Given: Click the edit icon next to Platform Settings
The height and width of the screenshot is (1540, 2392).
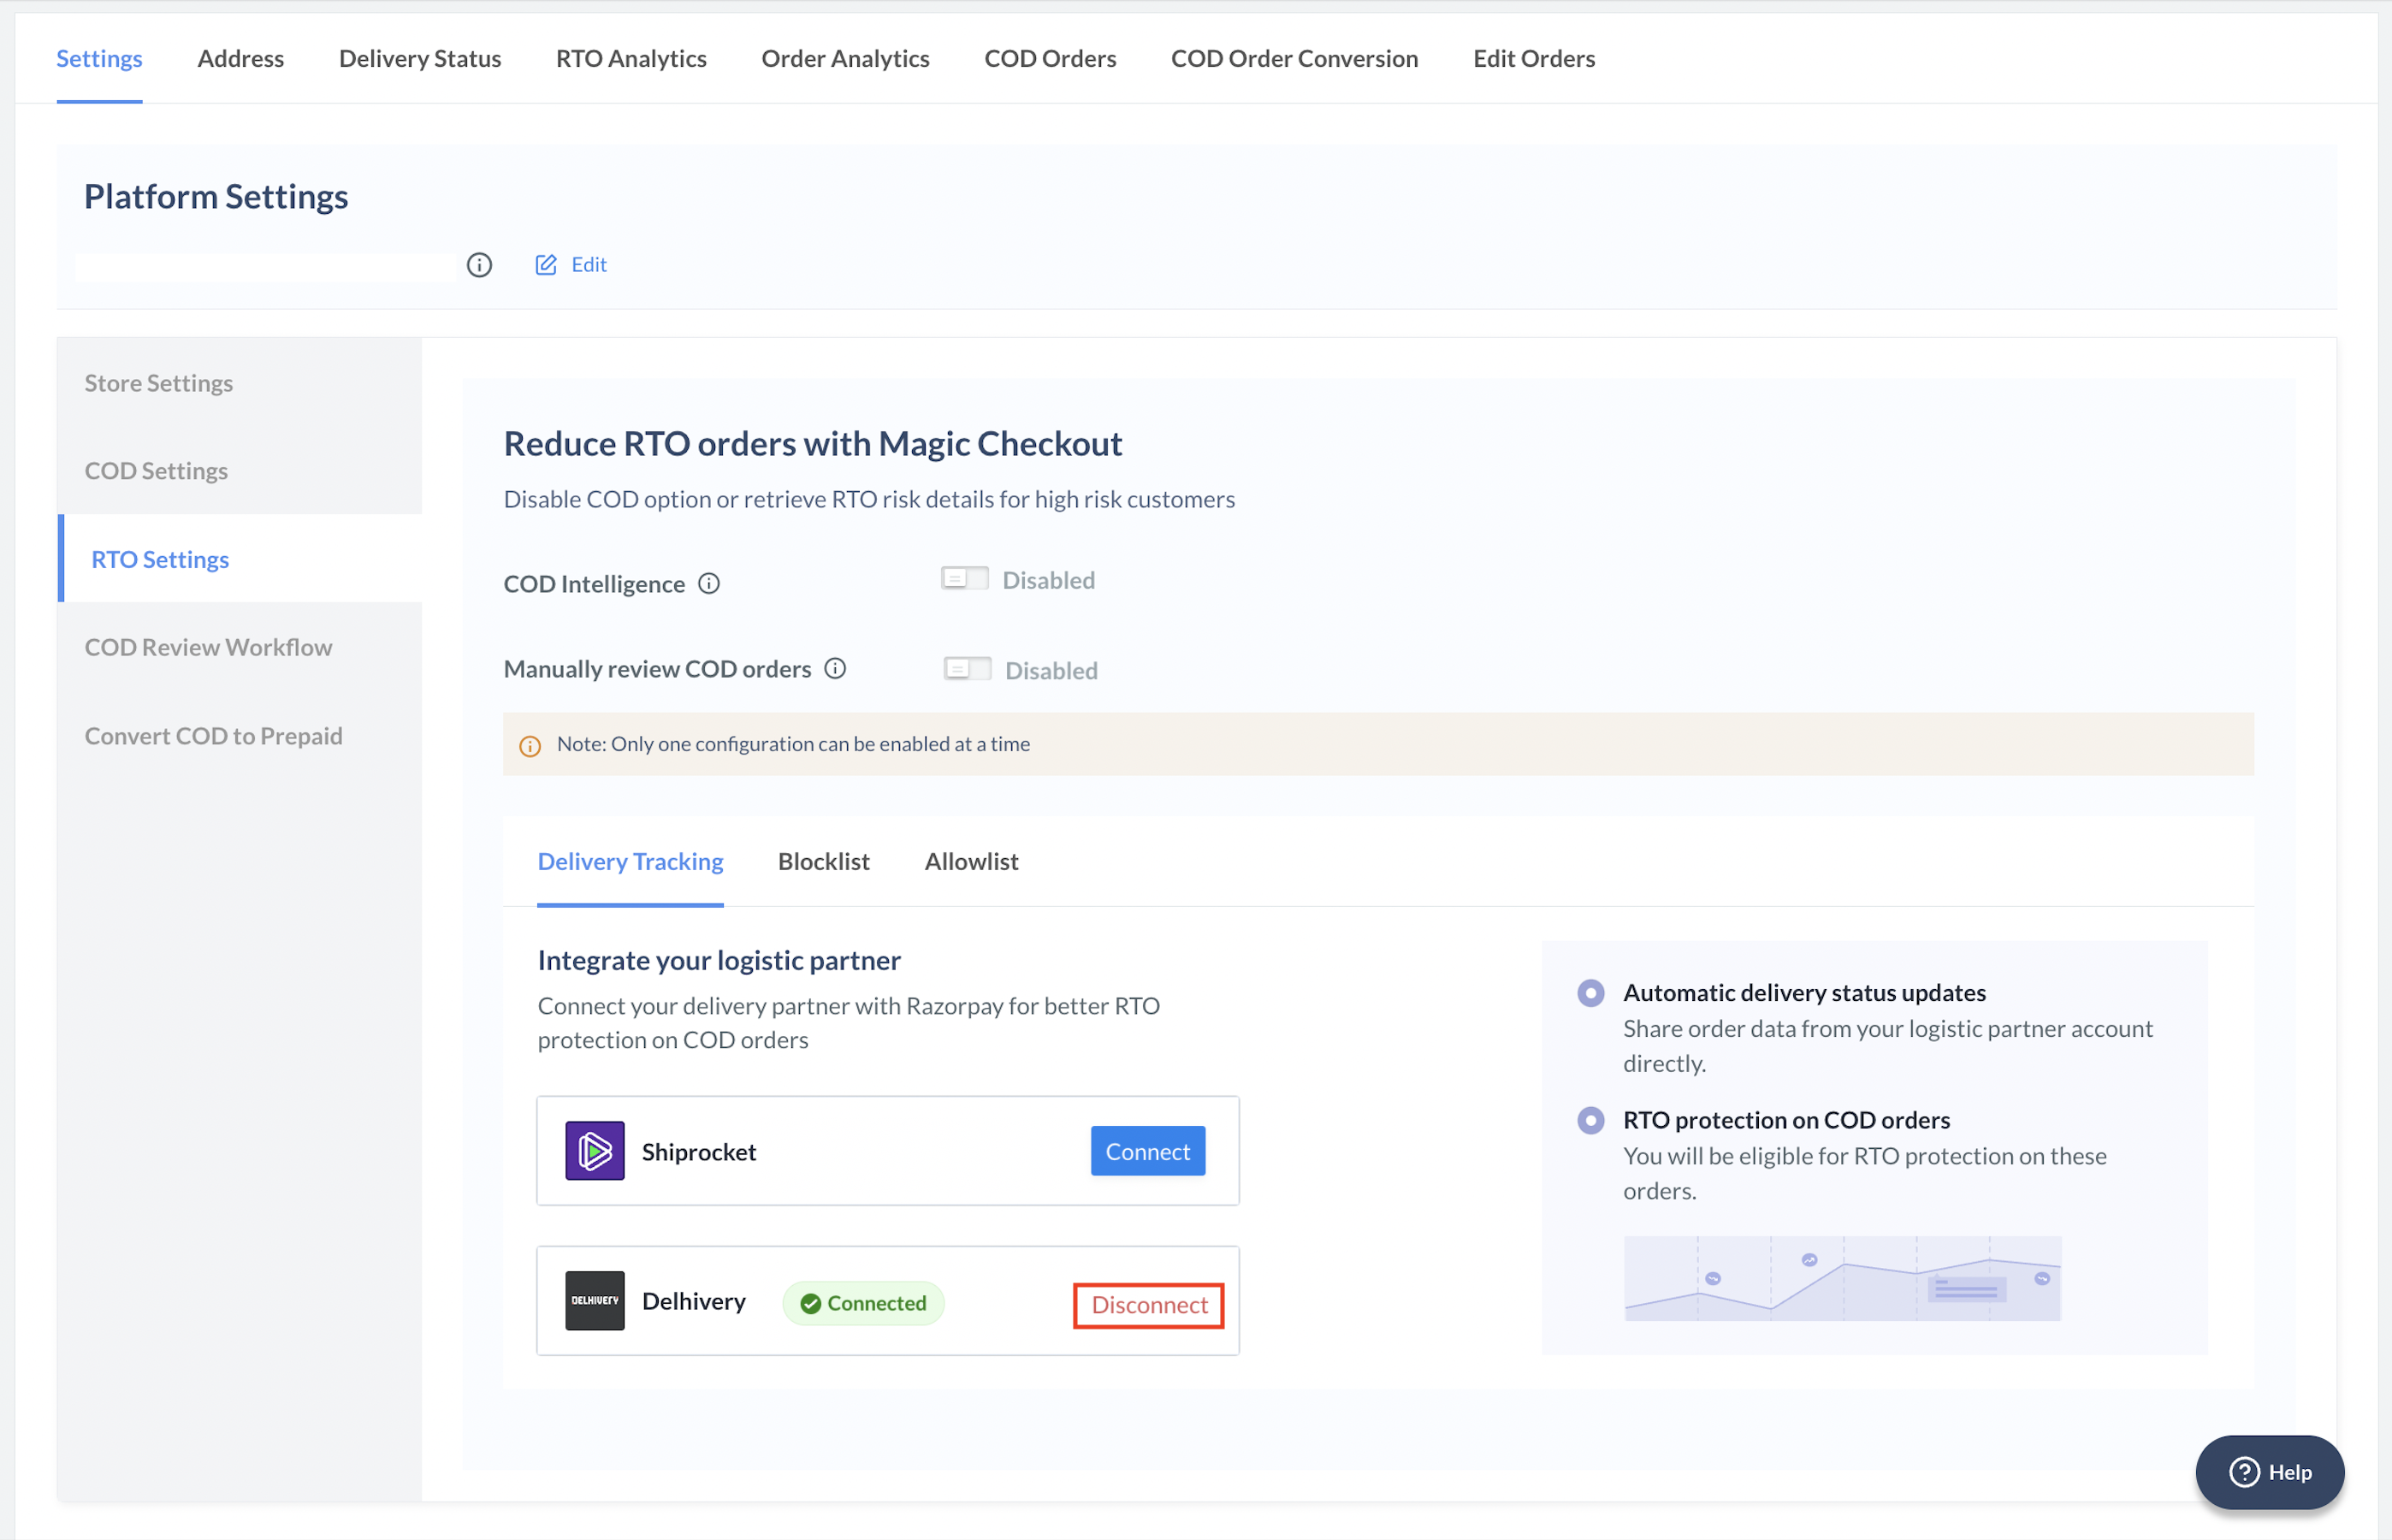Looking at the screenshot, I should click(x=546, y=264).
